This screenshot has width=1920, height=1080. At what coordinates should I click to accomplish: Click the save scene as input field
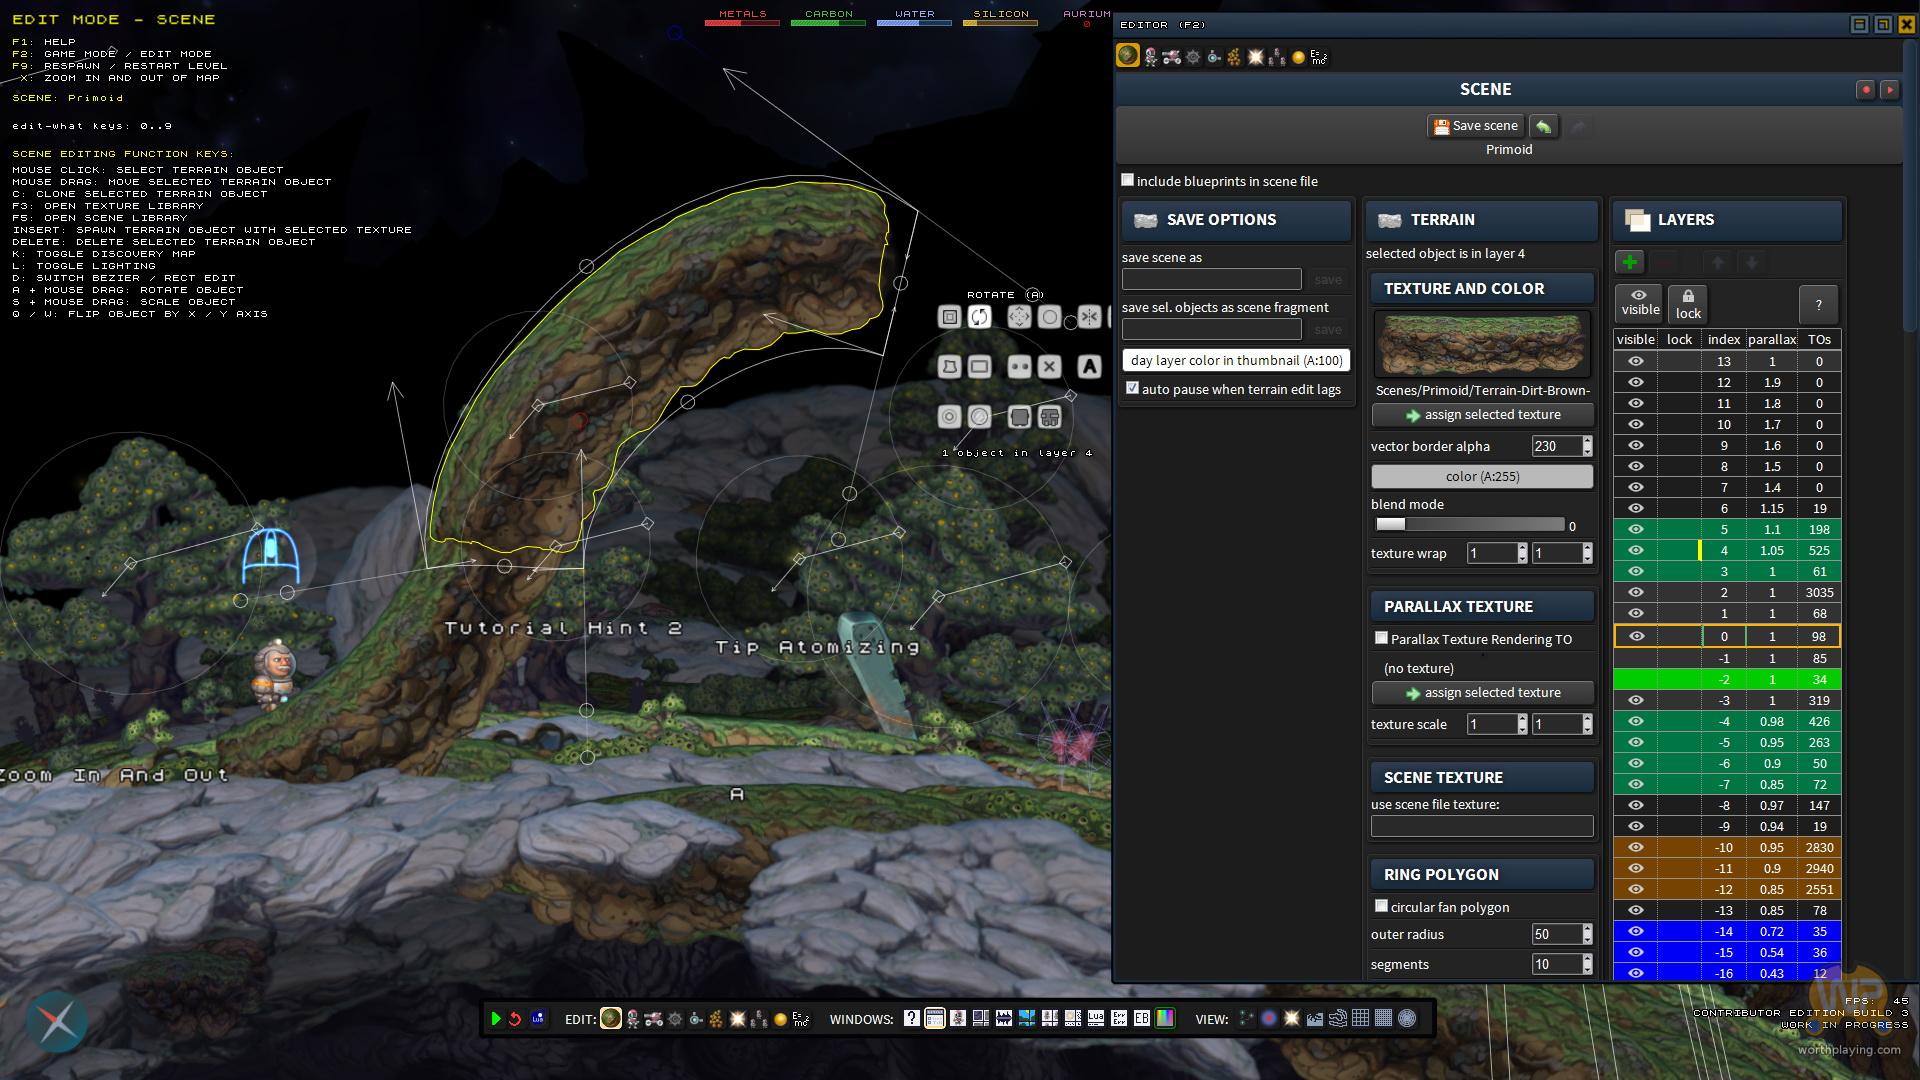[x=1211, y=279]
